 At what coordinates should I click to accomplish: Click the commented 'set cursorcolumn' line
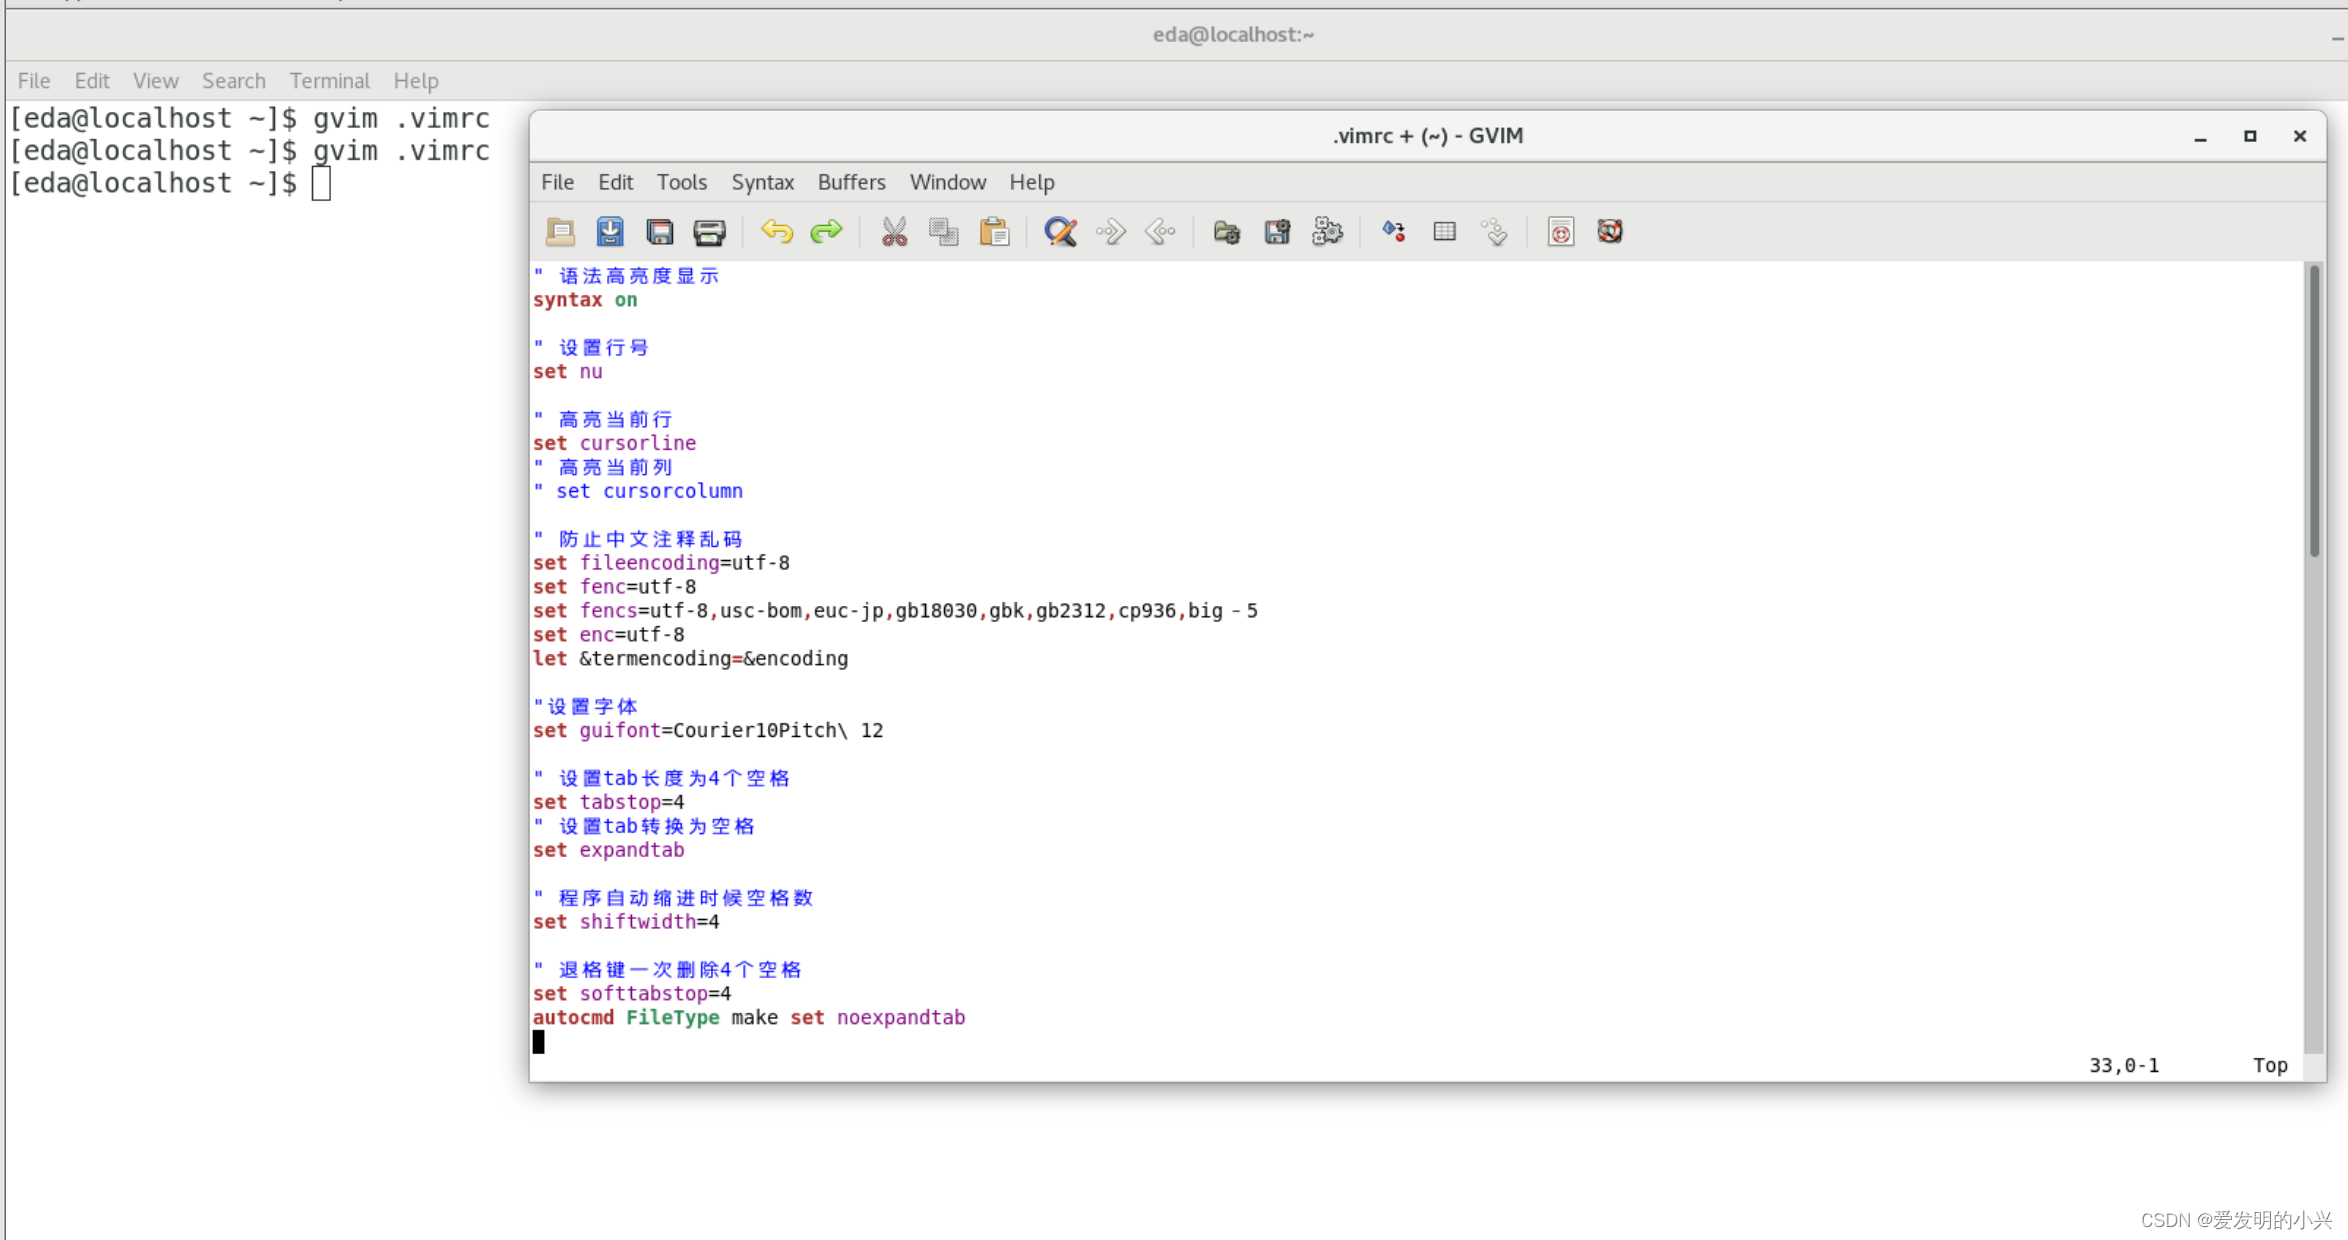tap(638, 491)
